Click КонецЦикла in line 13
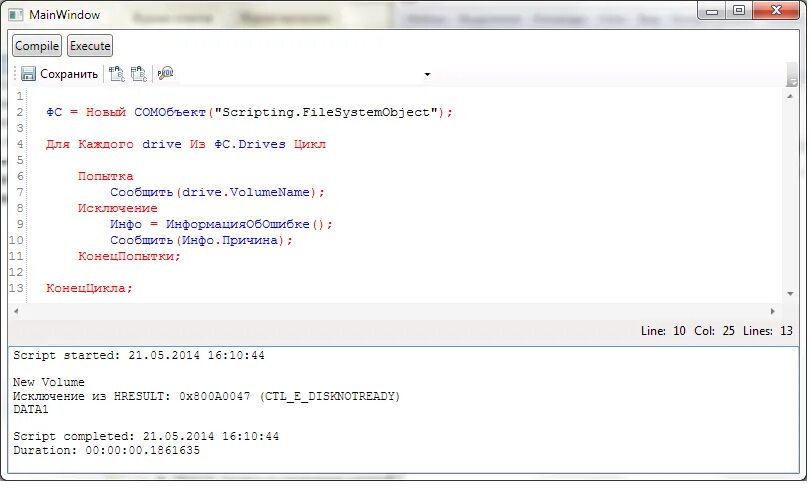 pos(86,289)
